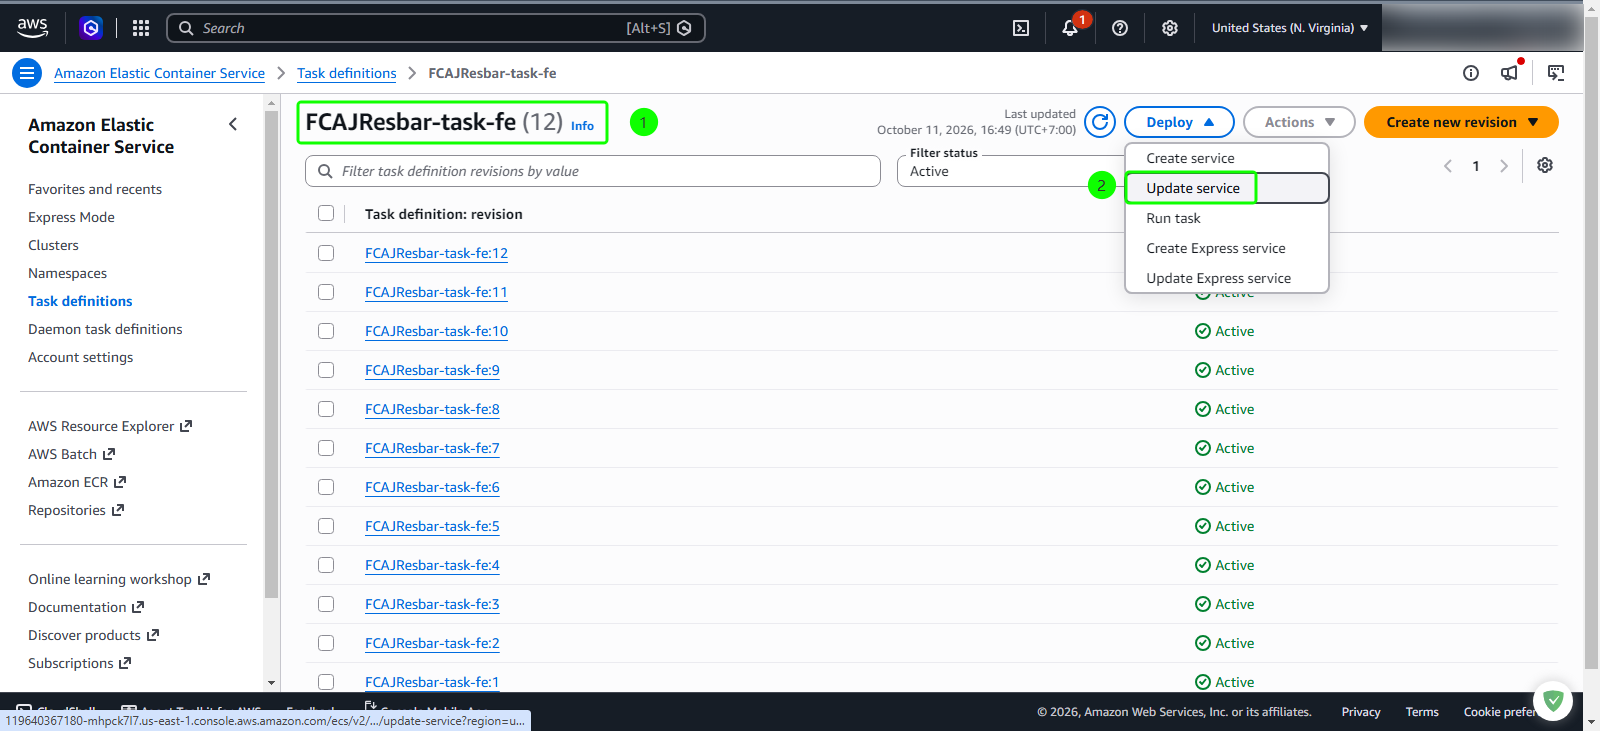Open Terms link in footer

[1422, 712]
